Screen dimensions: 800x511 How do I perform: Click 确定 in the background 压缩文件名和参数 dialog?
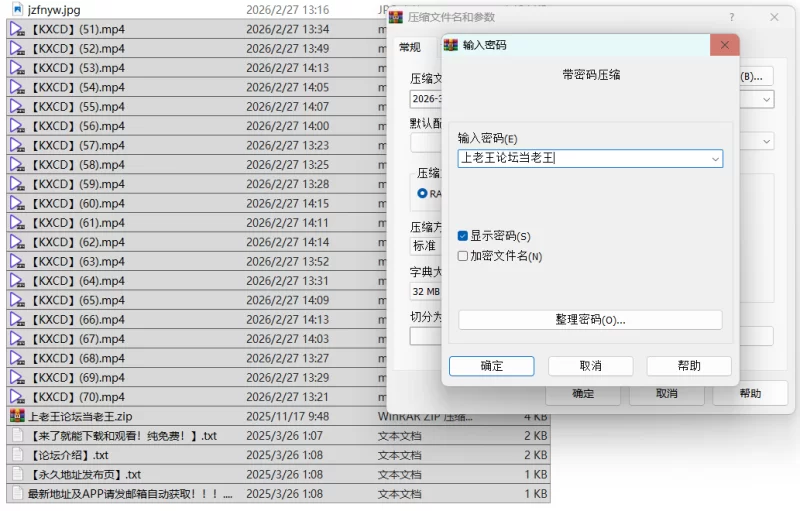[583, 394]
